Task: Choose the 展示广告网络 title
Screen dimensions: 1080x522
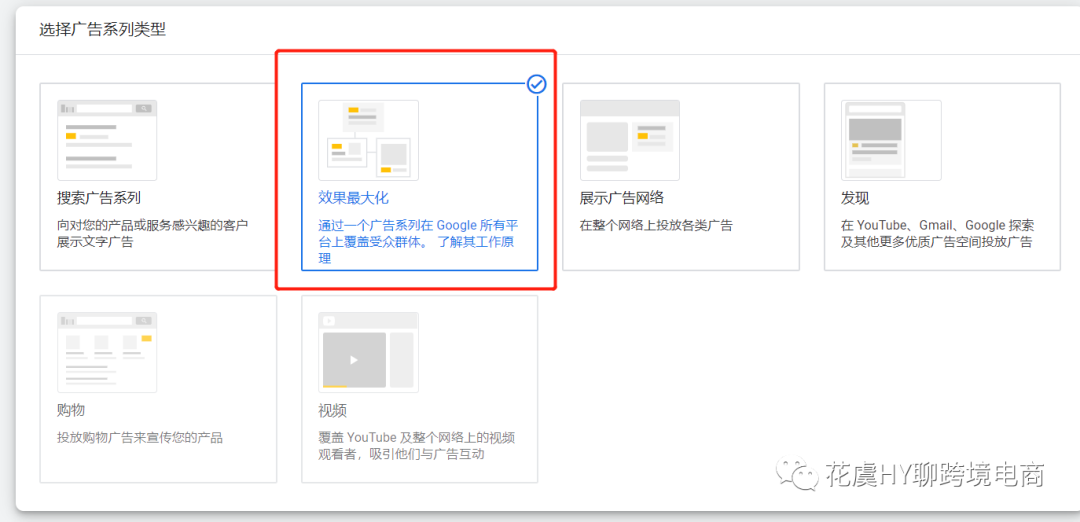Action: tap(622, 198)
